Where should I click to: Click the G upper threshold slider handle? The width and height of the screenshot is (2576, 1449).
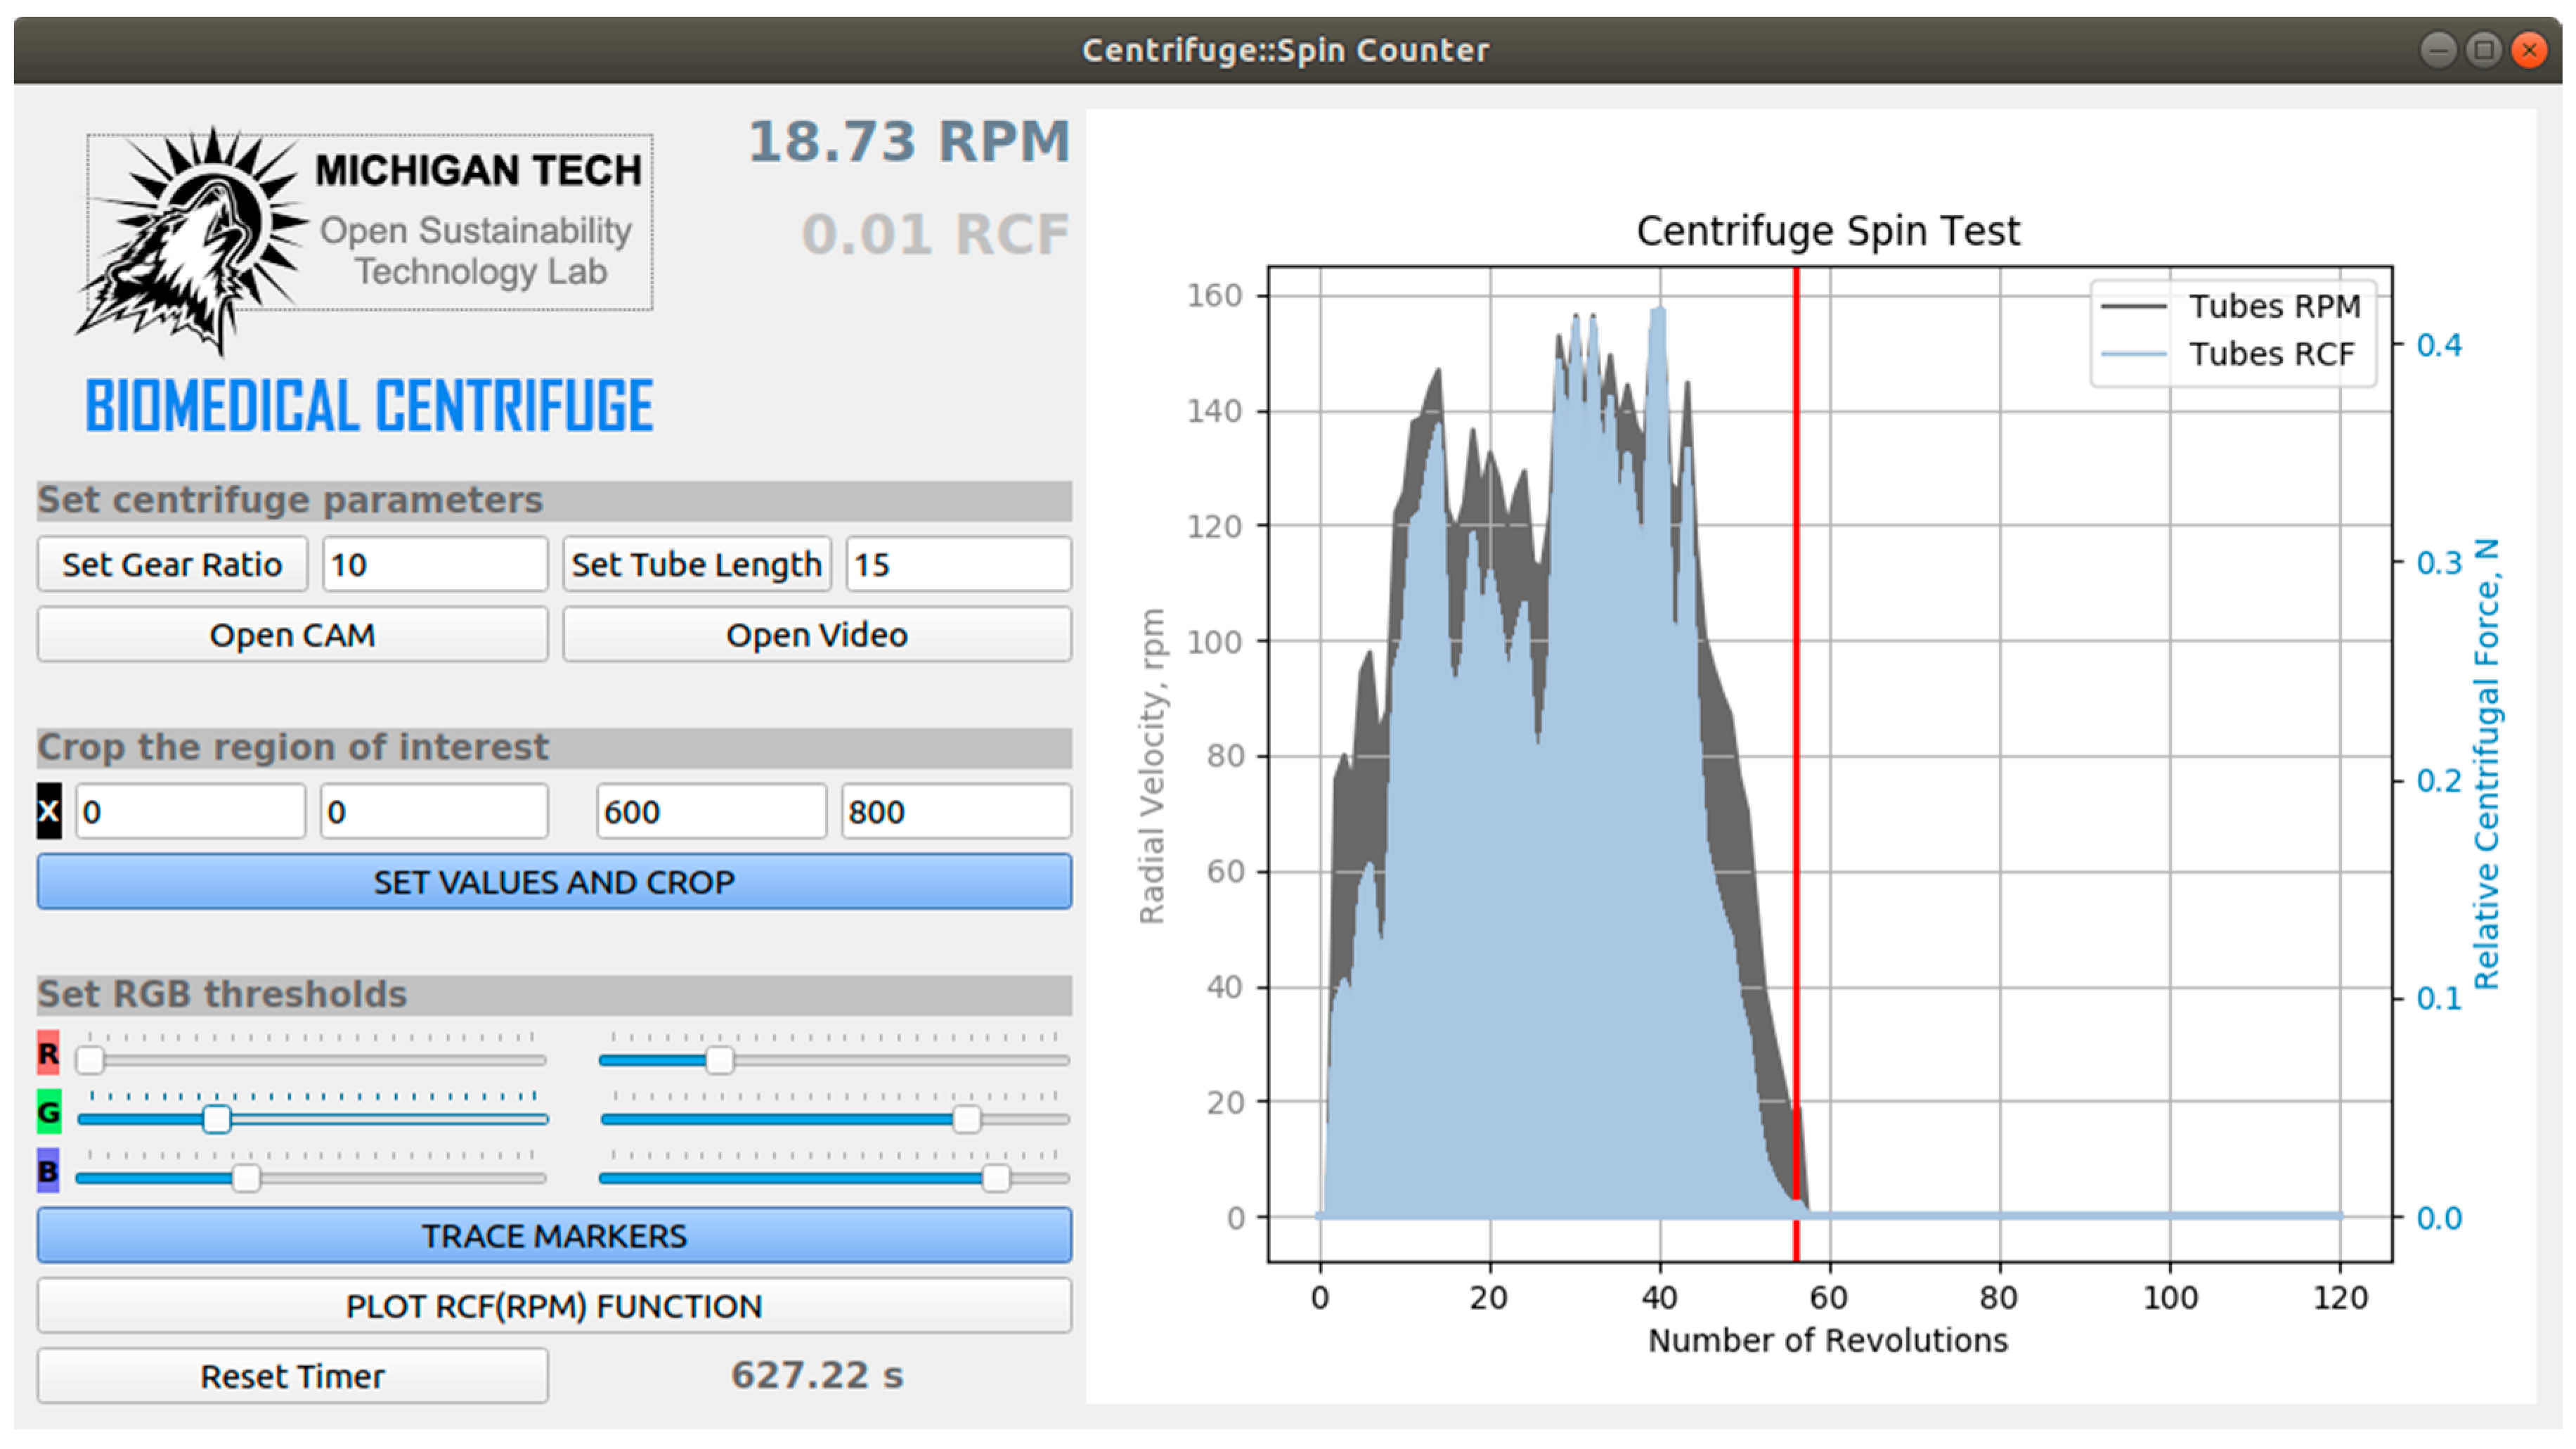(x=966, y=1119)
